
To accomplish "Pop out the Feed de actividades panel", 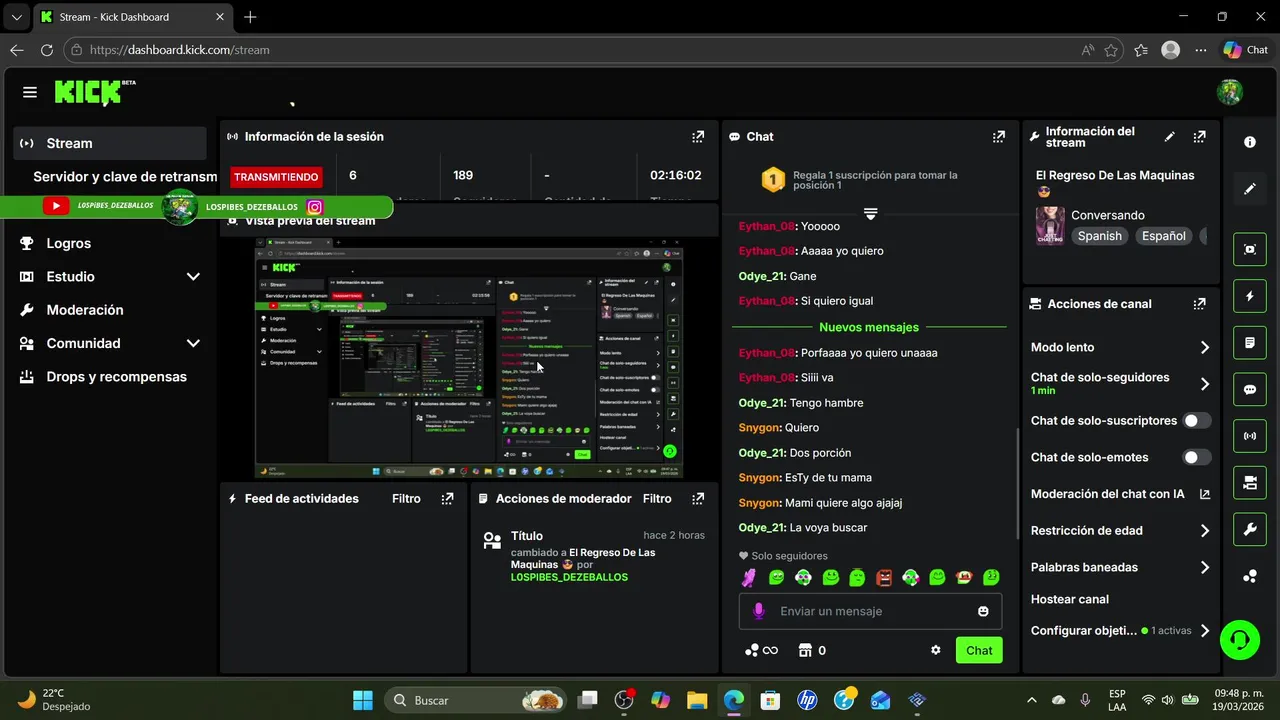I will 447,498.
